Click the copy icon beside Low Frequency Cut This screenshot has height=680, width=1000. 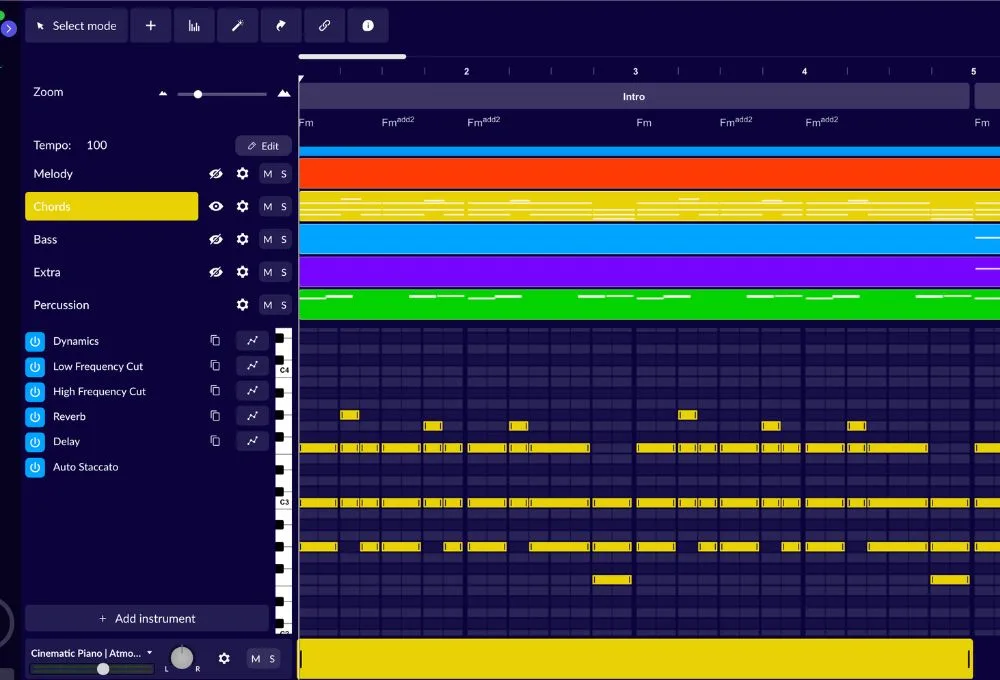[215, 366]
